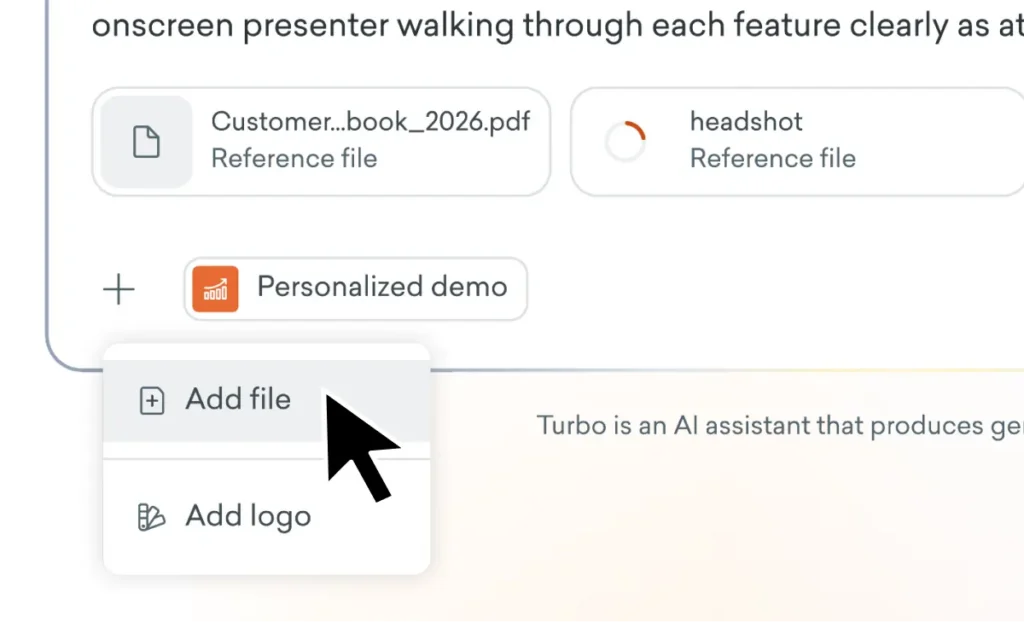Click the loading spinner on headshot attachment

625,141
